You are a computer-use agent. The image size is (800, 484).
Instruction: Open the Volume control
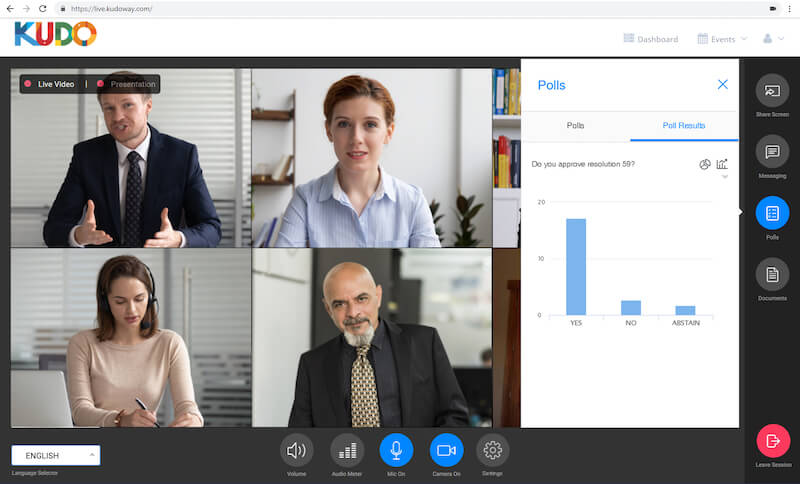pos(296,450)
